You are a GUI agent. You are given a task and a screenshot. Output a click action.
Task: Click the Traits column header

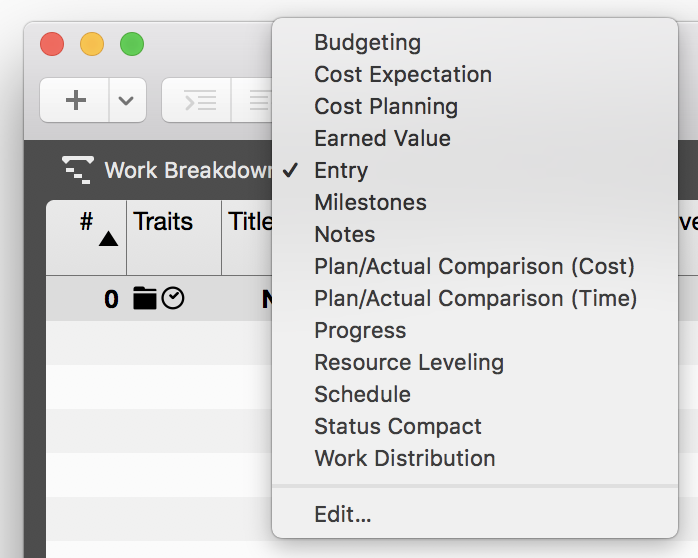tap(163, 221)
